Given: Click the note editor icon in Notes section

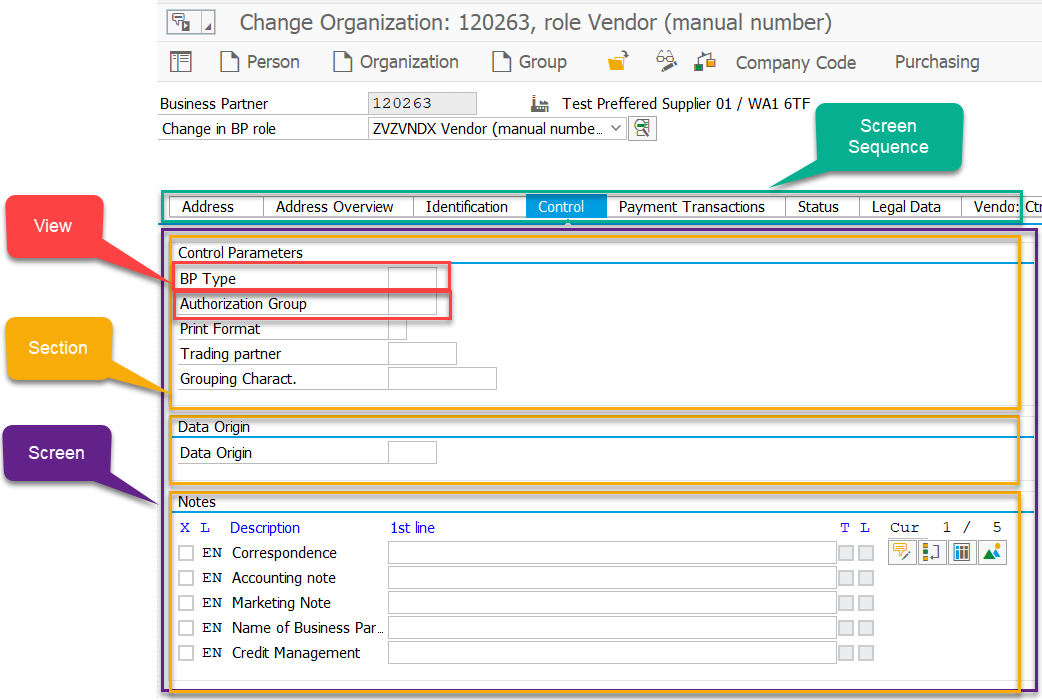Looking at the screenshot, I should pos(902,551).
